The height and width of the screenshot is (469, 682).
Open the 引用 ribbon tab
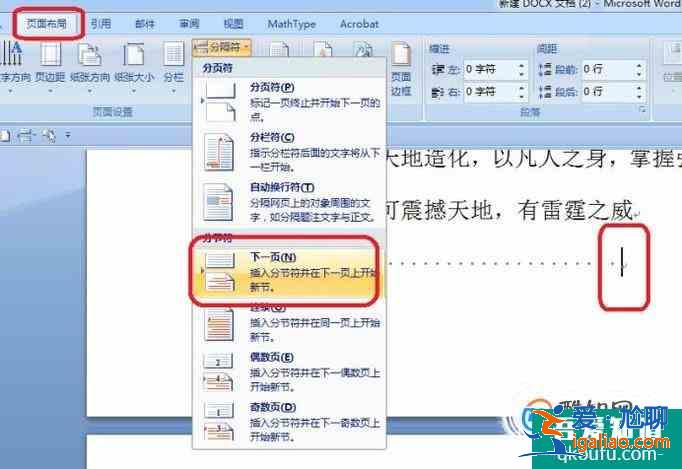100,23
